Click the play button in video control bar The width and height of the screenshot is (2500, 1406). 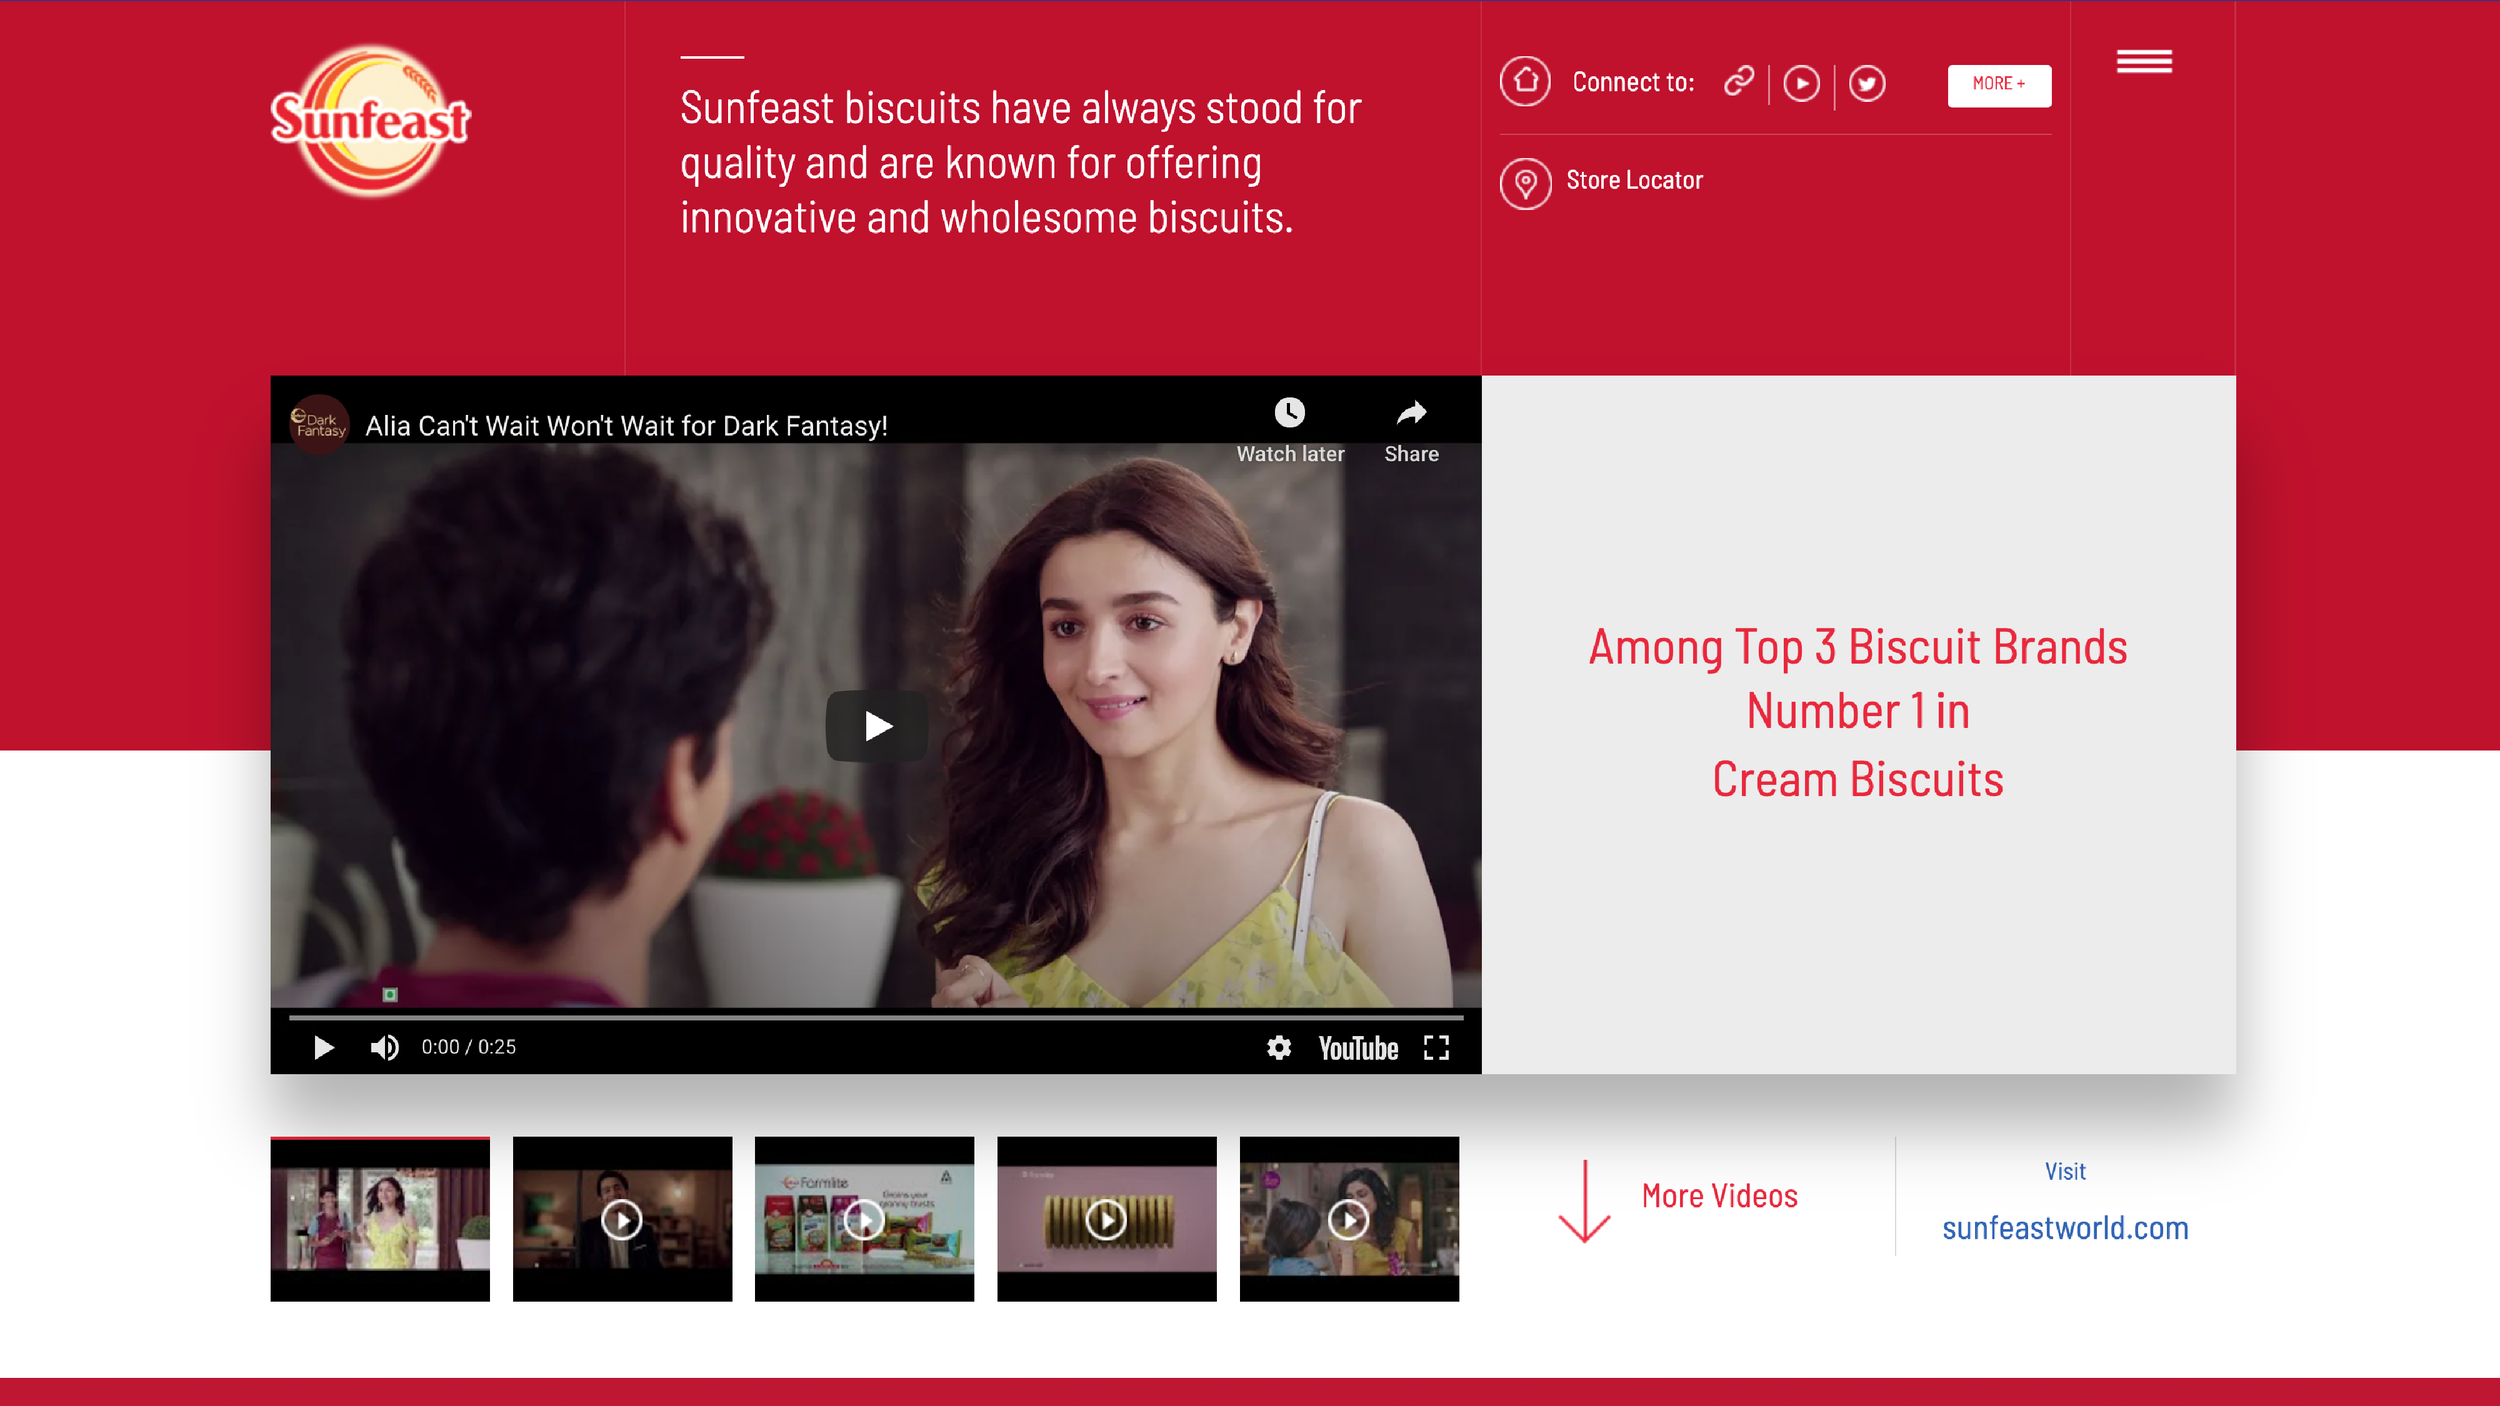pyautogui.click(x=323, y=1047)
